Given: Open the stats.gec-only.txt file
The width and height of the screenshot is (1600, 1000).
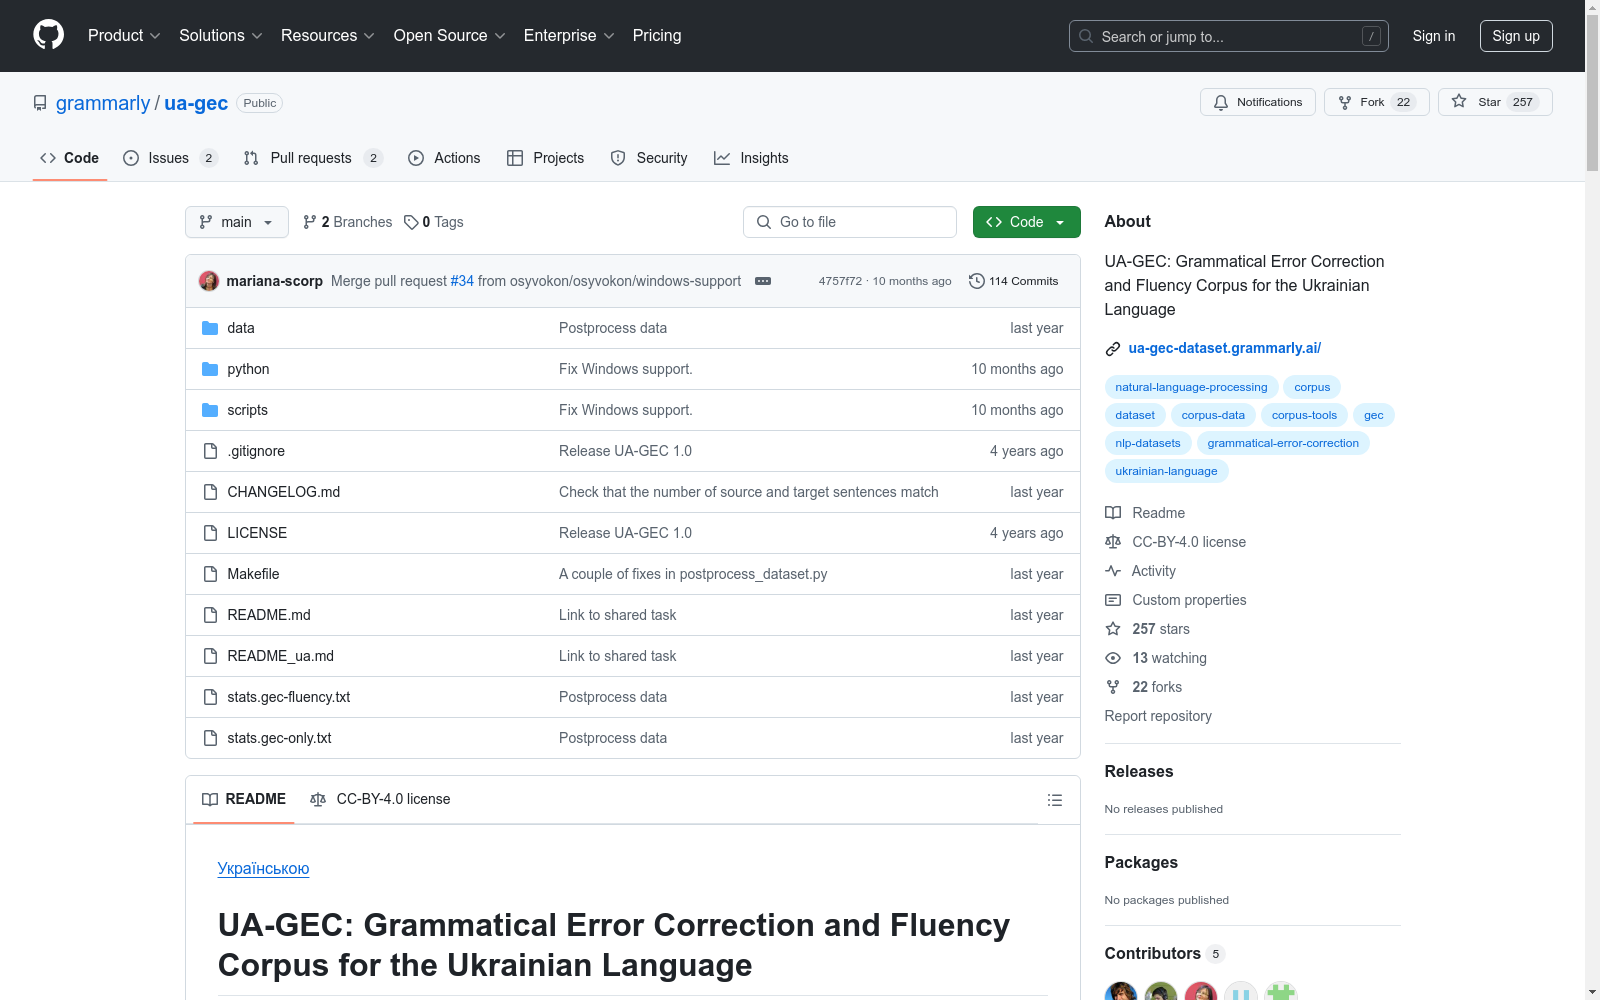Looking at the screenshot, I should pos(279,738).
